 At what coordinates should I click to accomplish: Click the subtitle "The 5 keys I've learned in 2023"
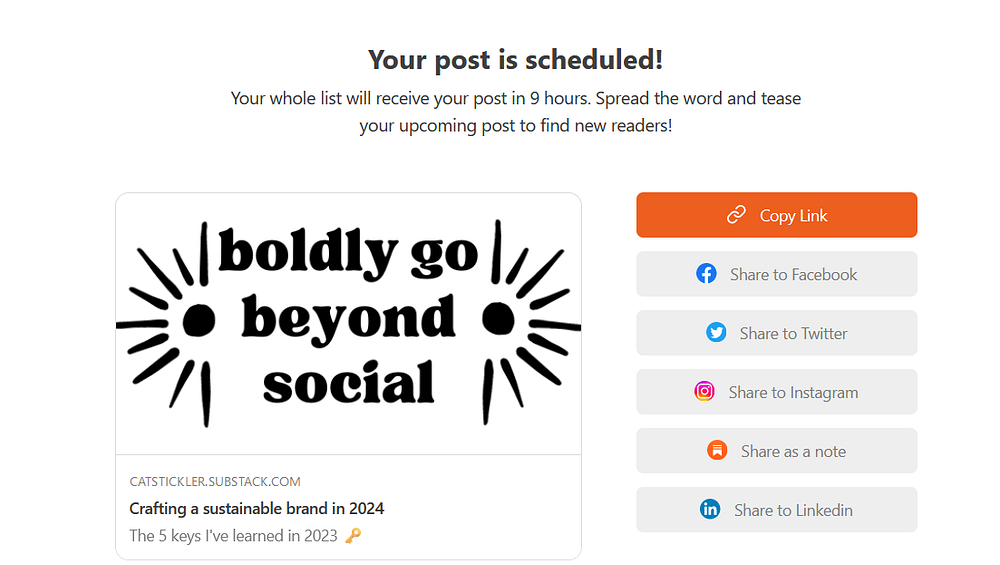(235, 536)
